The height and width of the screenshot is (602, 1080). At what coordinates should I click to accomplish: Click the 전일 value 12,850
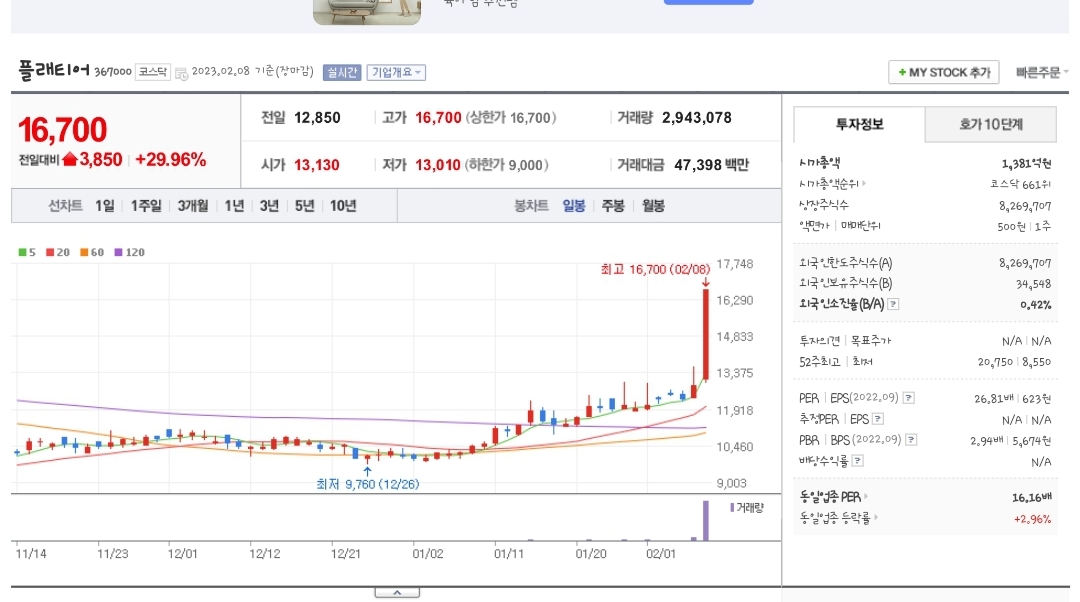[318, 118]
